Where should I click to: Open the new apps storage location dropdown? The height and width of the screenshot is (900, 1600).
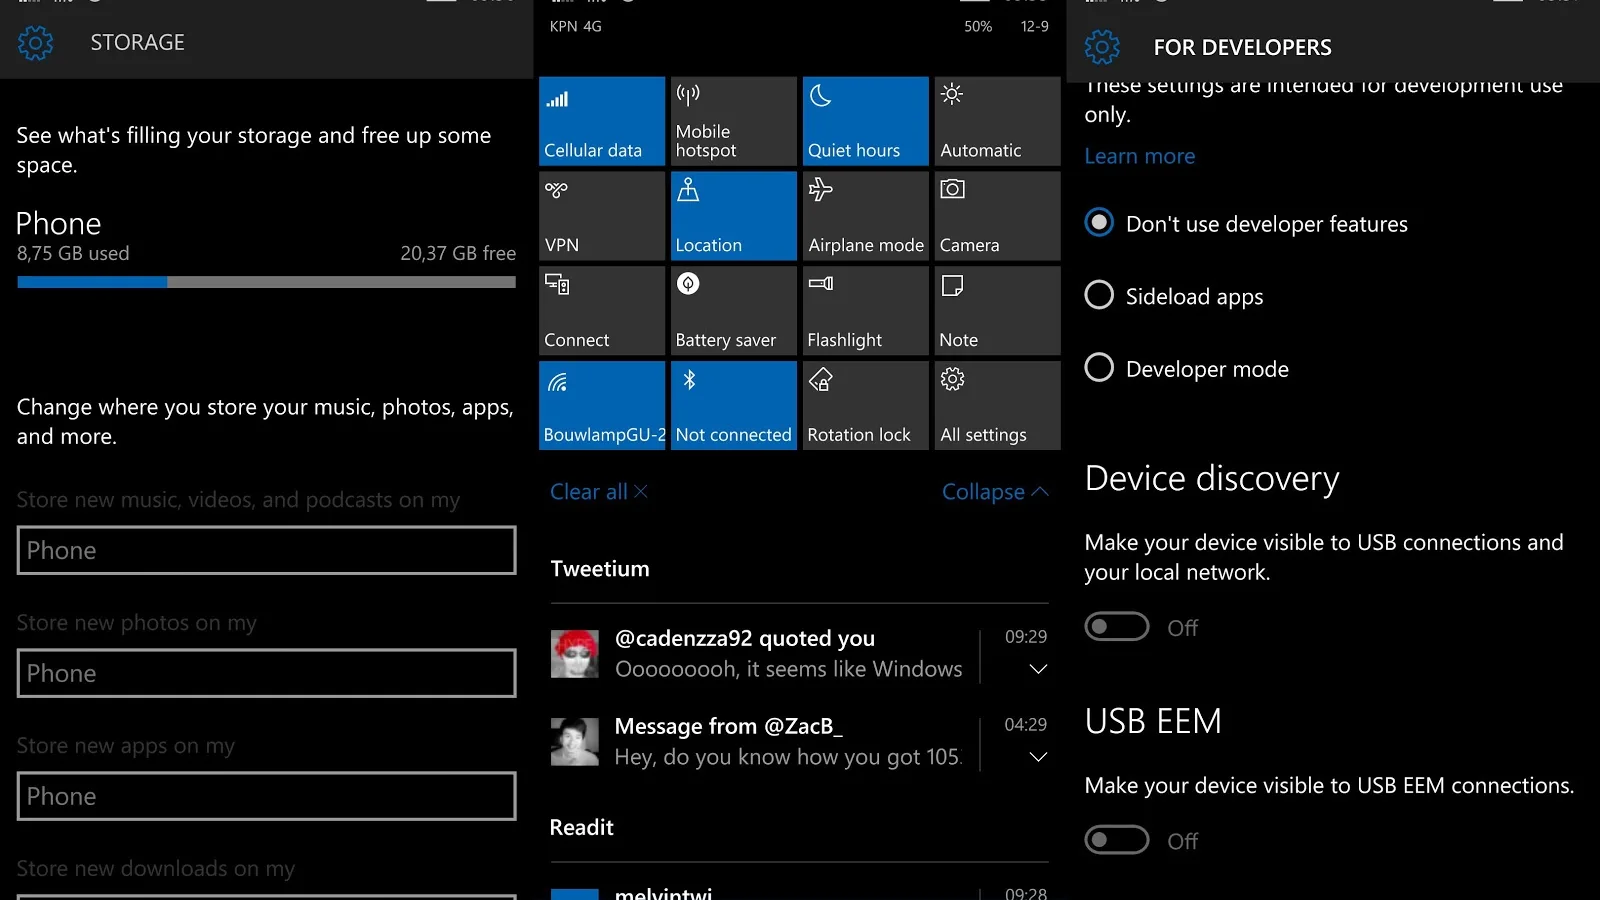[x=266, y=796]
